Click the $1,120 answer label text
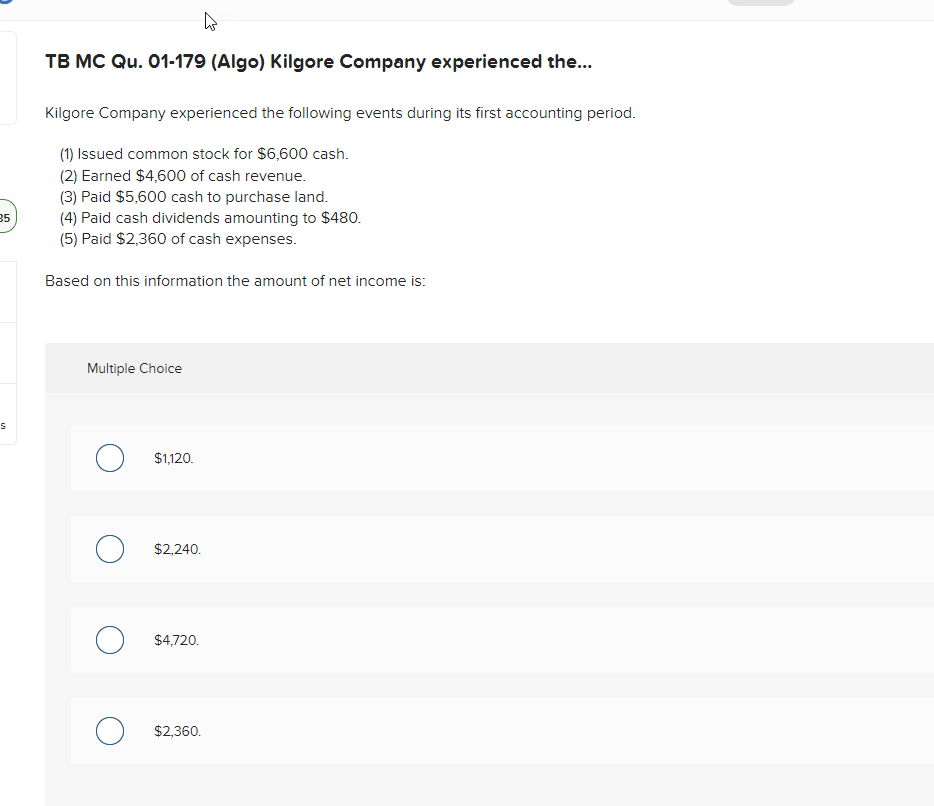The width and height of the screenshot is (934, 806). click(173, 458)
